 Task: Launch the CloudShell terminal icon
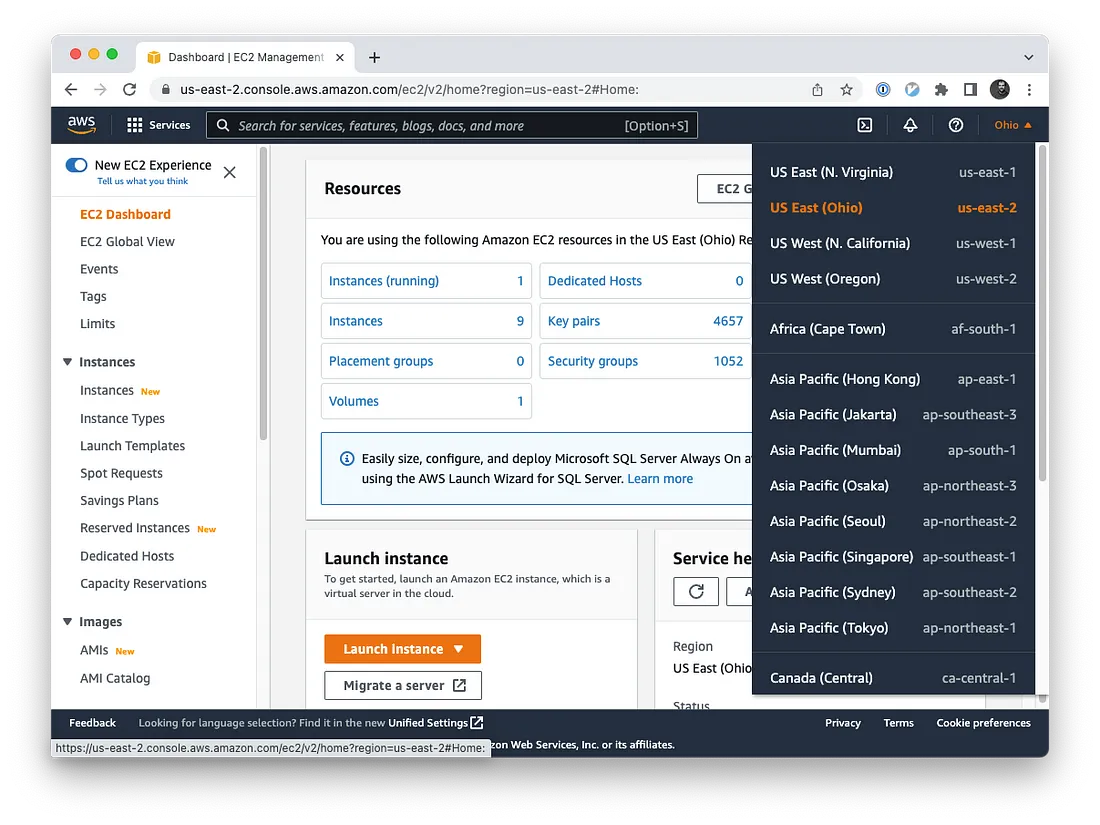pos(865,125)
